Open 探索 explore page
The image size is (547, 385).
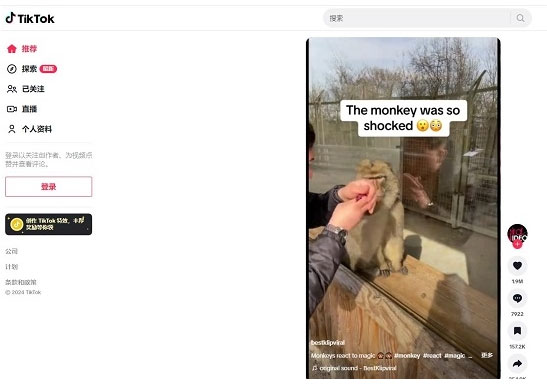point(32,69)
